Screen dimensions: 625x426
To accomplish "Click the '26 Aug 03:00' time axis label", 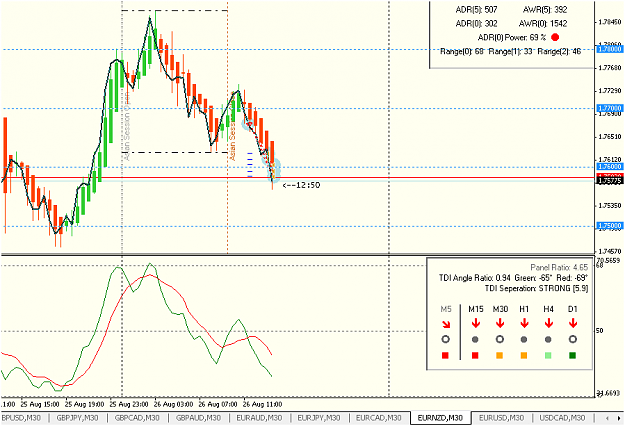I will (x=173, y=404).
